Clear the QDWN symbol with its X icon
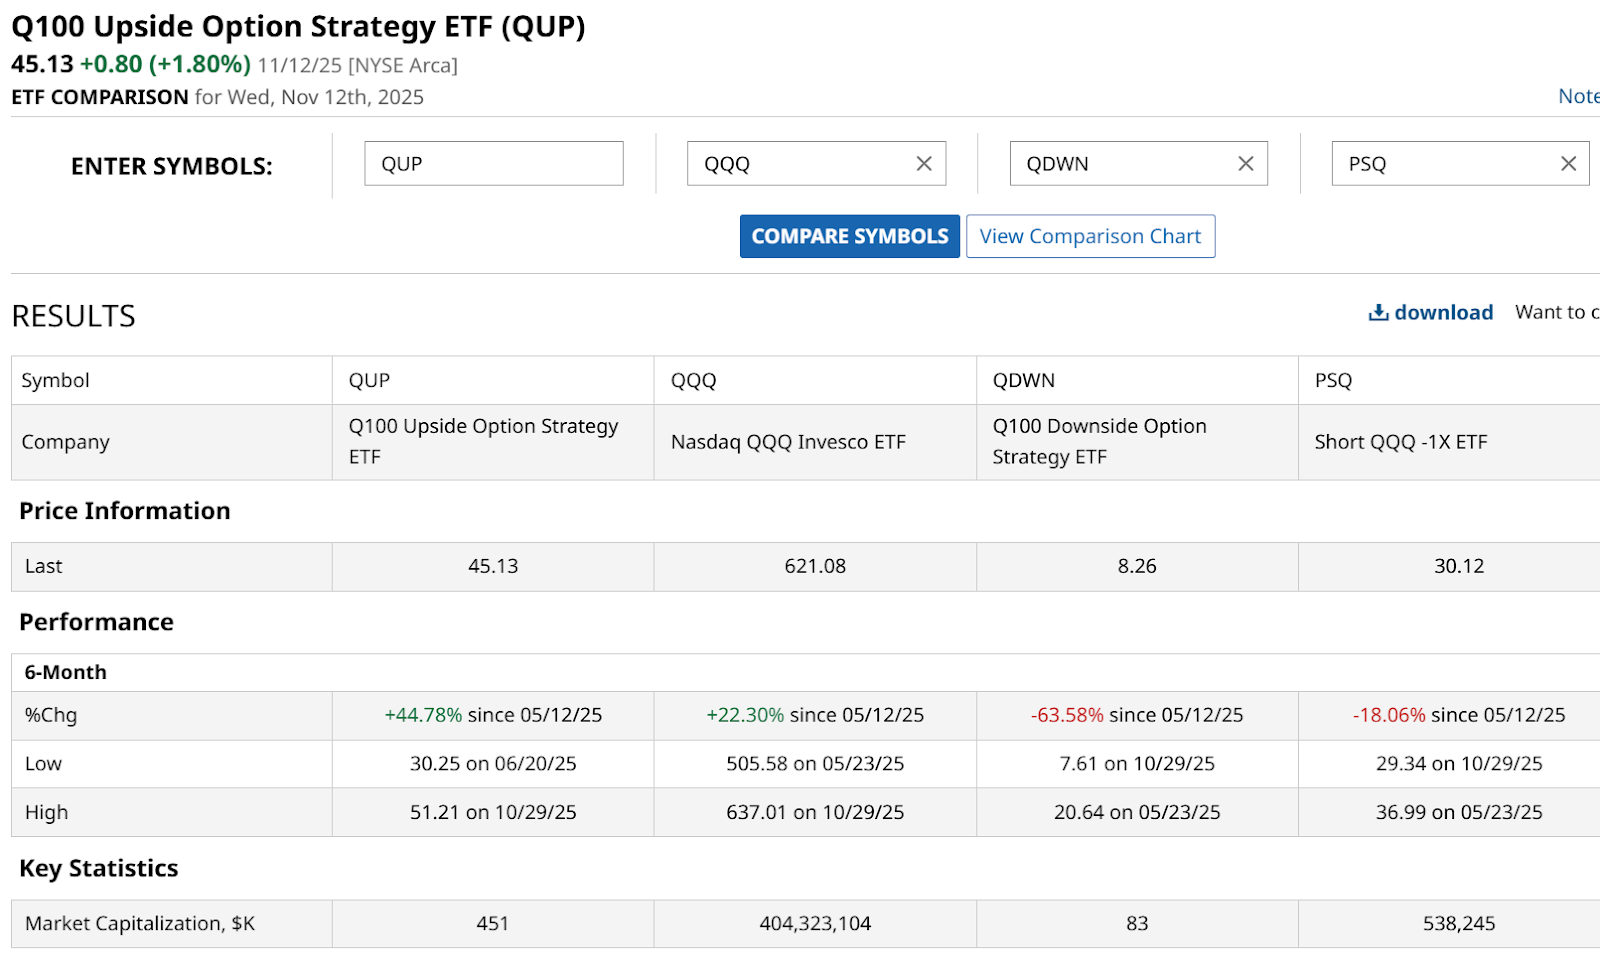The height and width of the screenshot is (973, 1600). (x=1246, y=164)
